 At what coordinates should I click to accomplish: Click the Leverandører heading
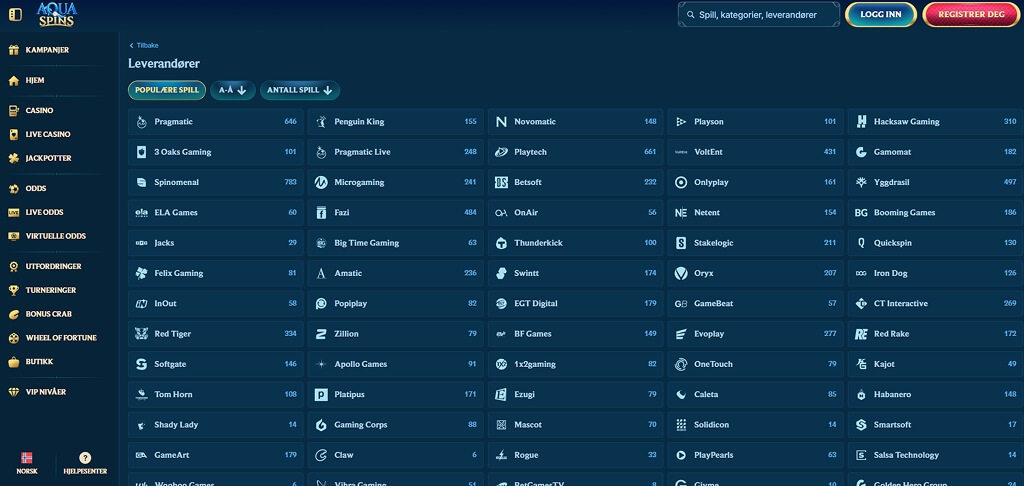pyautogui.click(x=164, y=64)
